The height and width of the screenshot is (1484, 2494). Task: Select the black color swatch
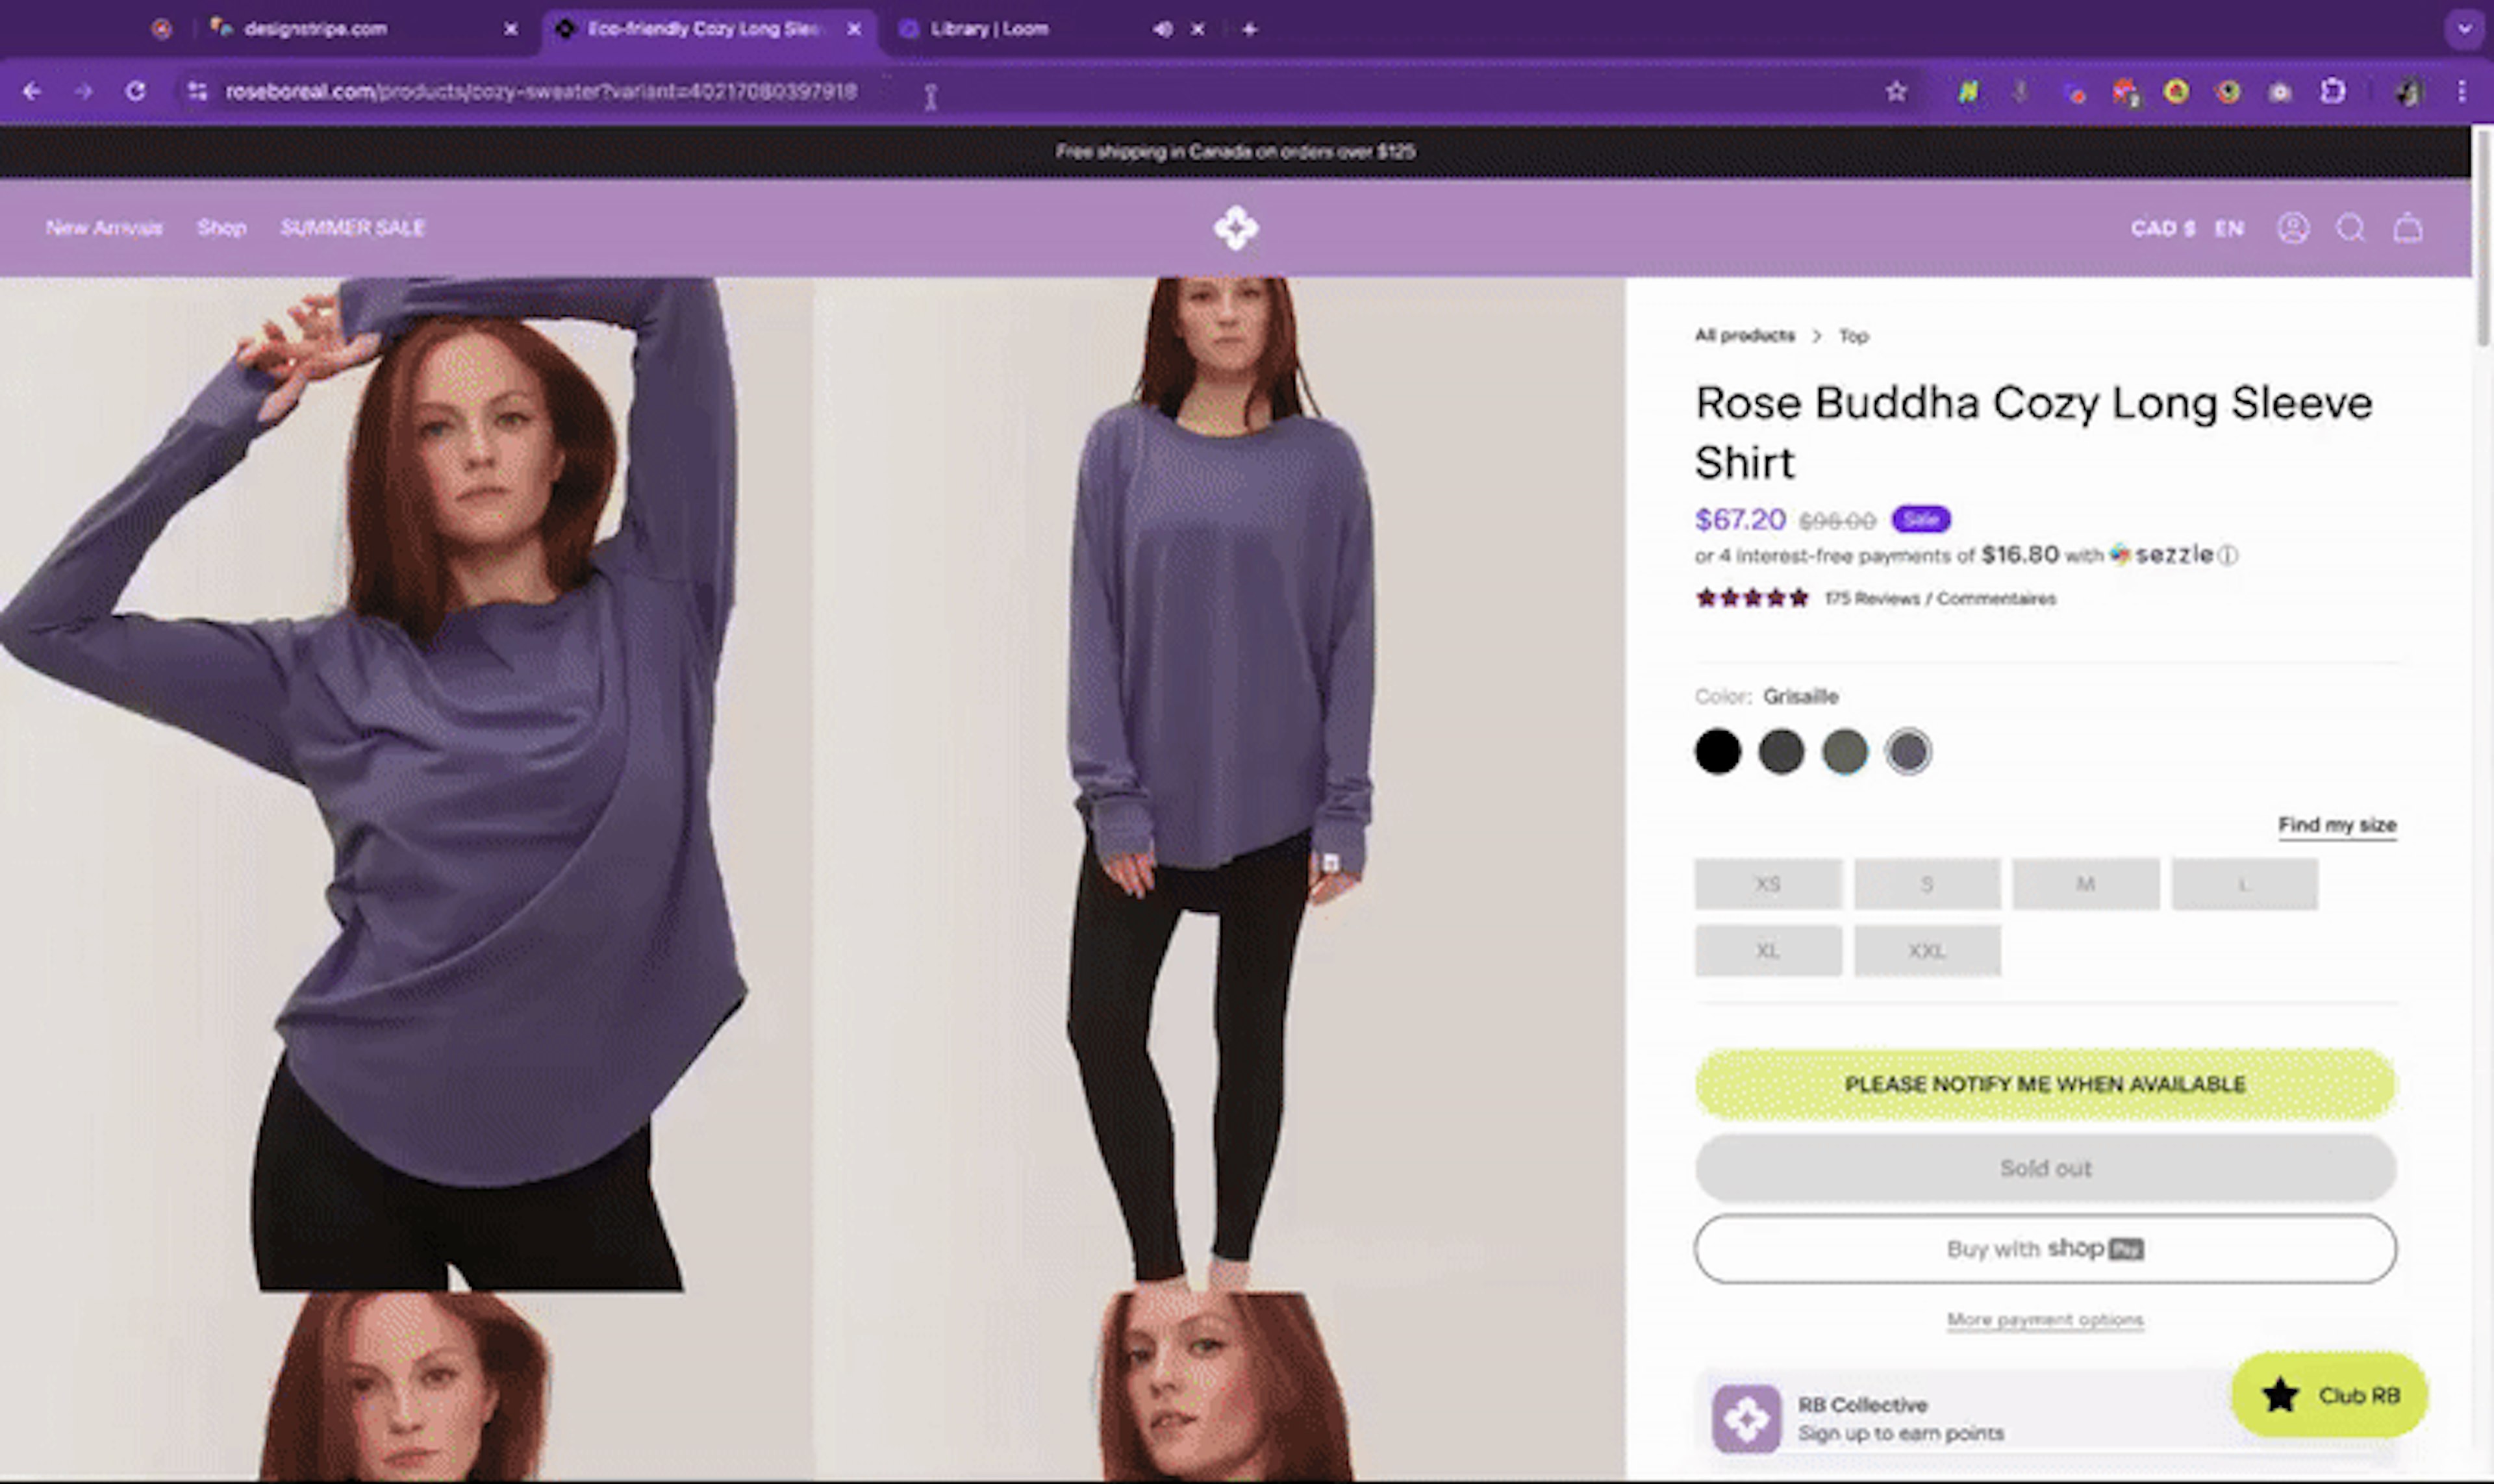point(1717,751)
